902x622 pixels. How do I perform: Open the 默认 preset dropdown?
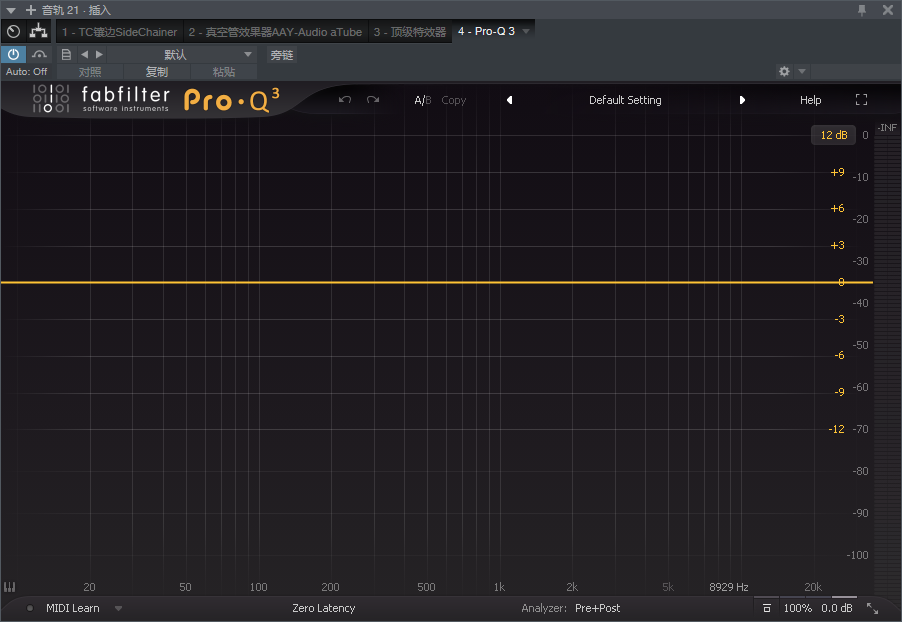(x=182, y=55)
